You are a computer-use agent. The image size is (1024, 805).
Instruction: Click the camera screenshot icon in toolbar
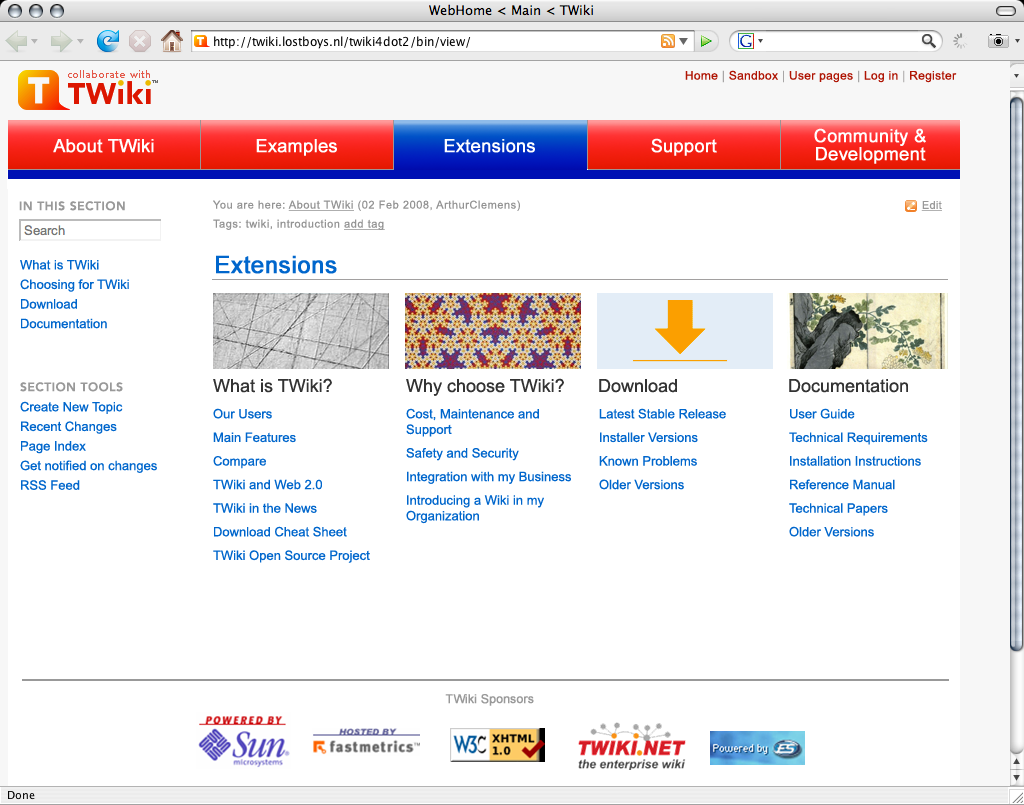pos(997,41)
